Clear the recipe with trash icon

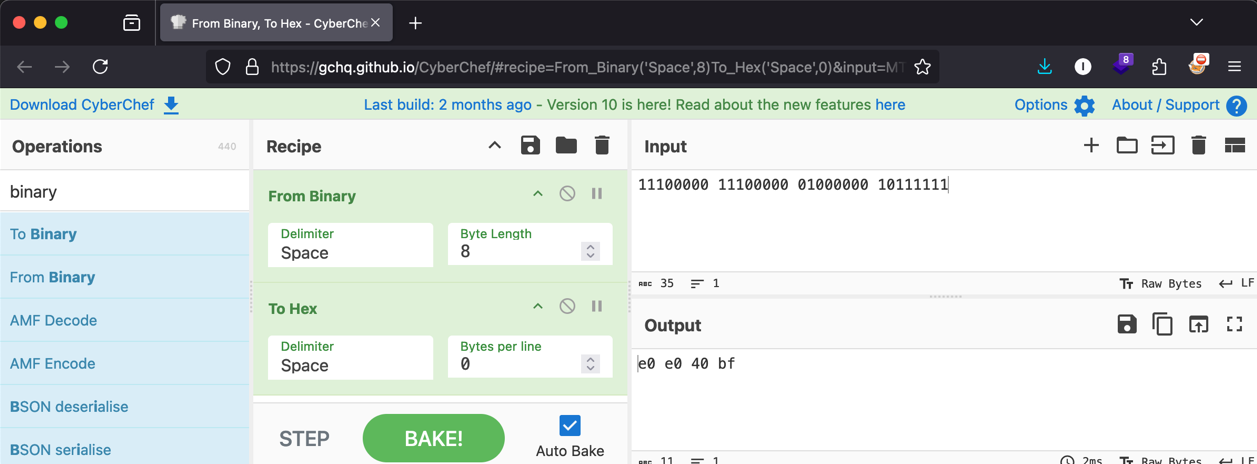tap(602, 146)
